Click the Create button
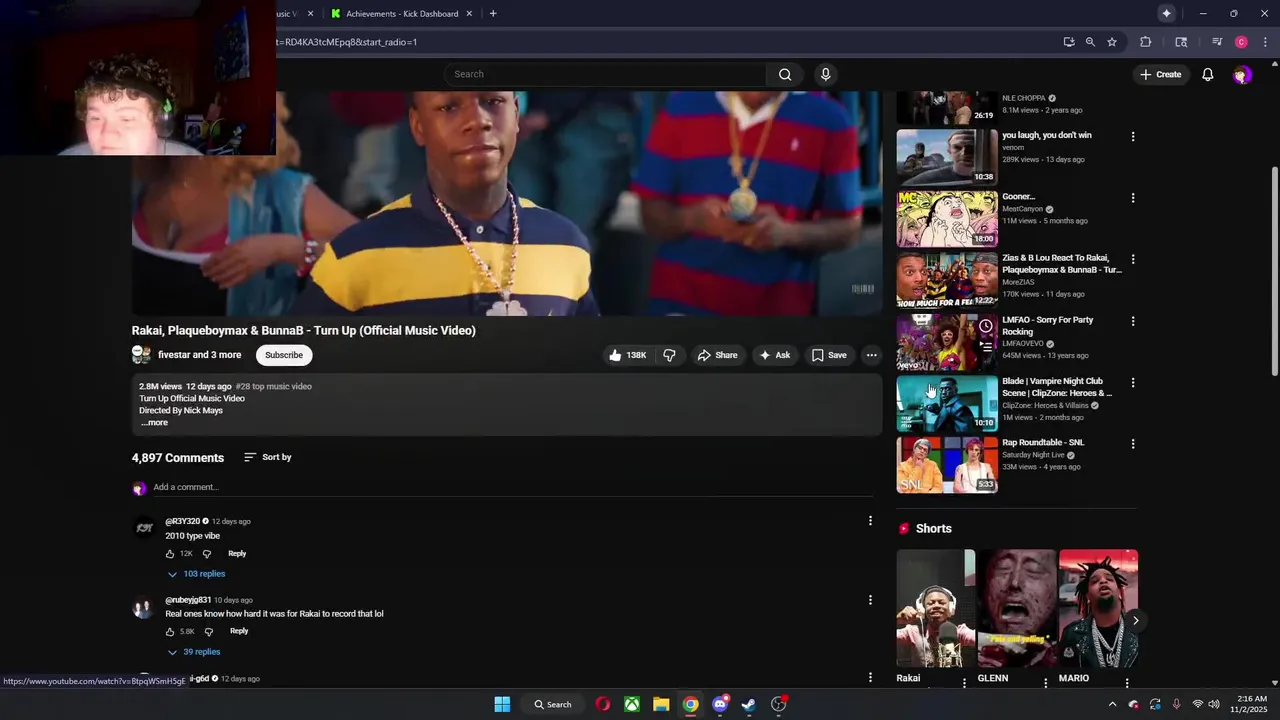 1160,74
